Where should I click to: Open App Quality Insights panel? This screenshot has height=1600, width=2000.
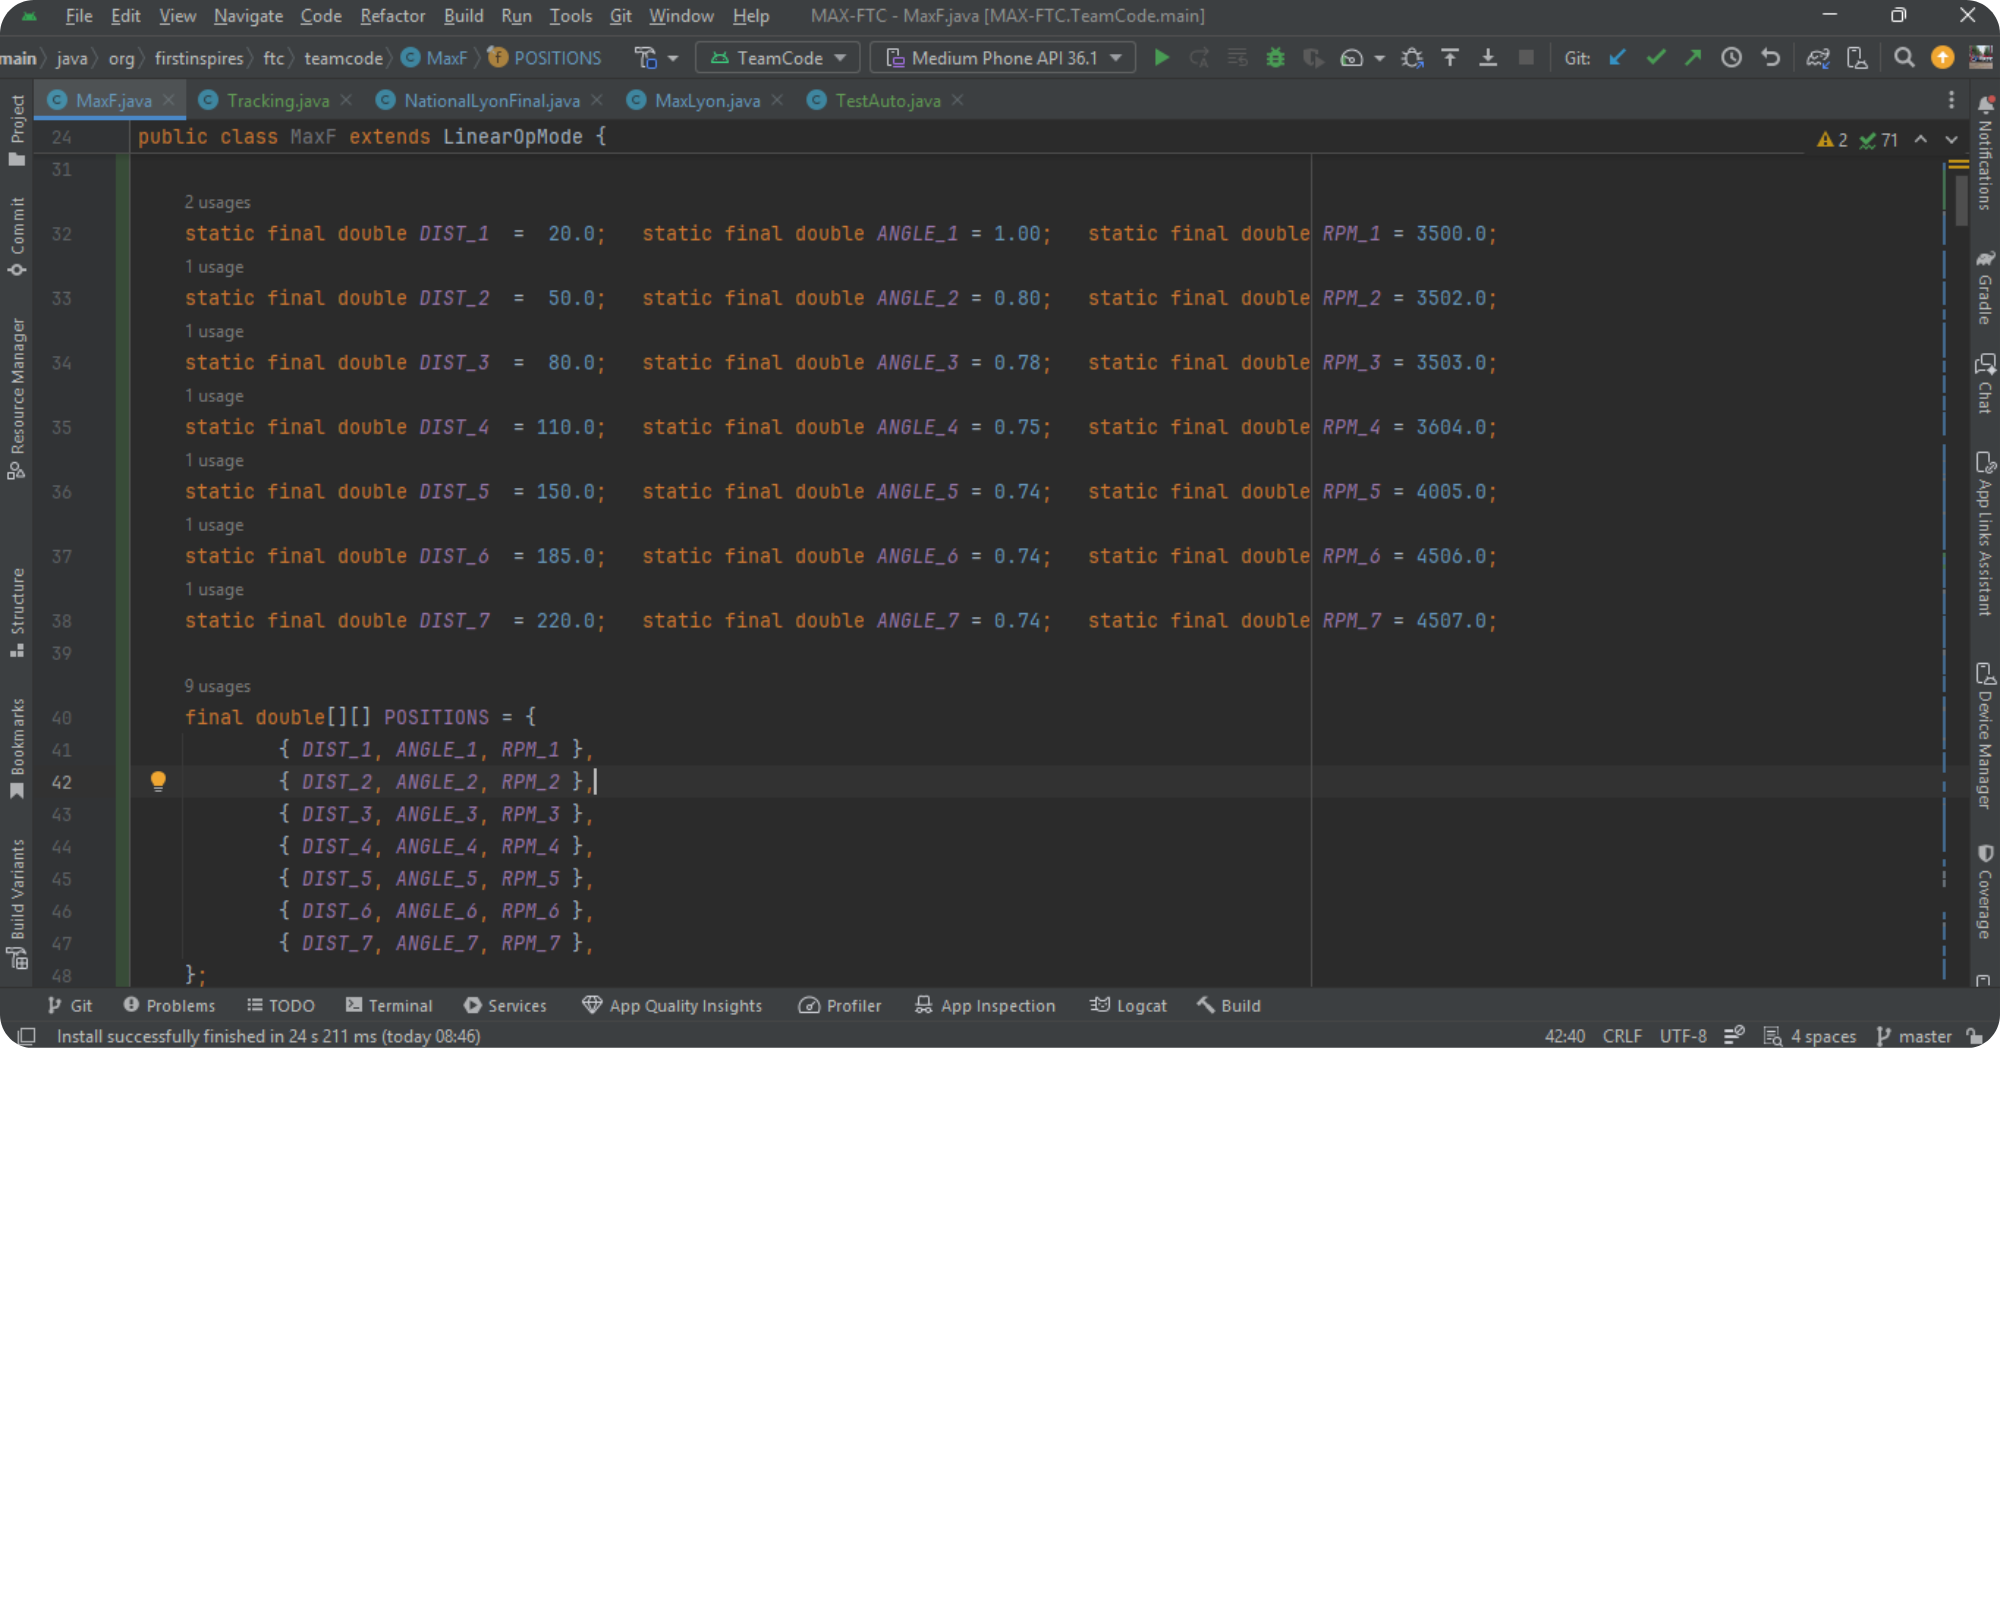pos(672,1005)
